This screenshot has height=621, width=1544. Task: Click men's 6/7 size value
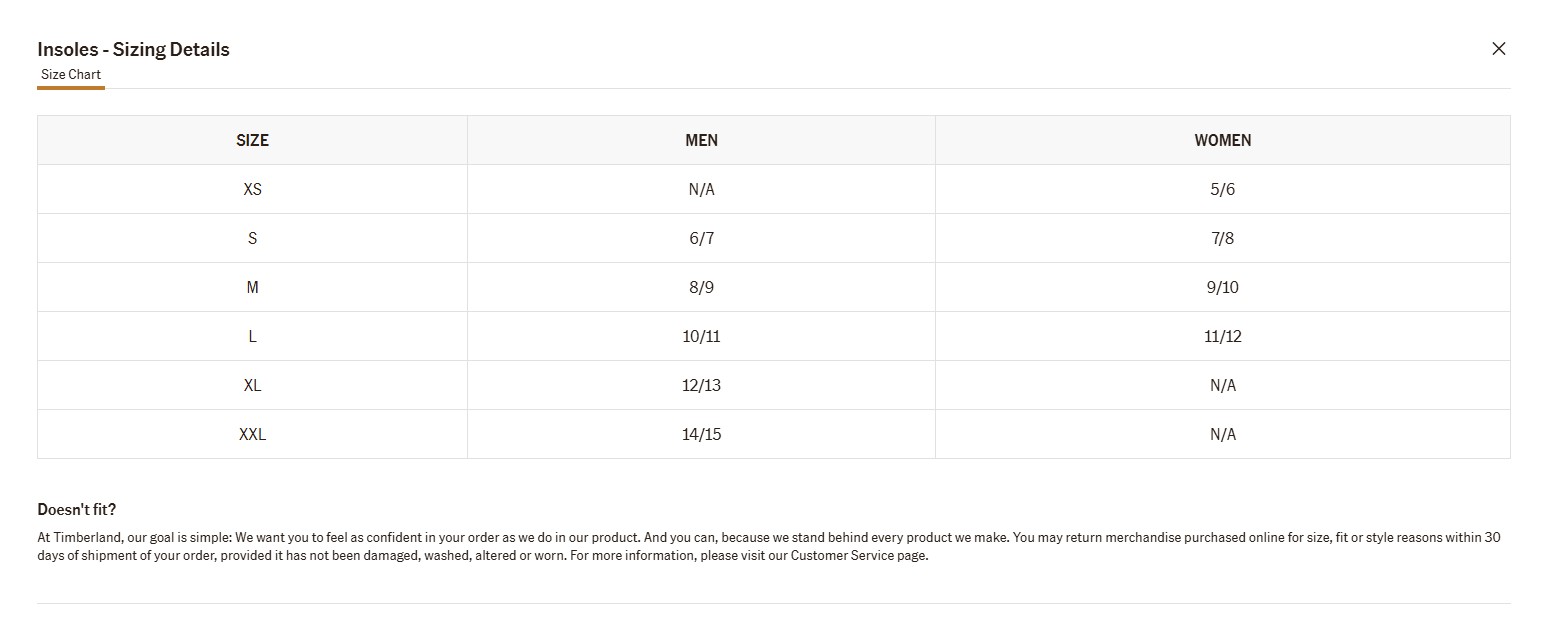coord(701,238)
